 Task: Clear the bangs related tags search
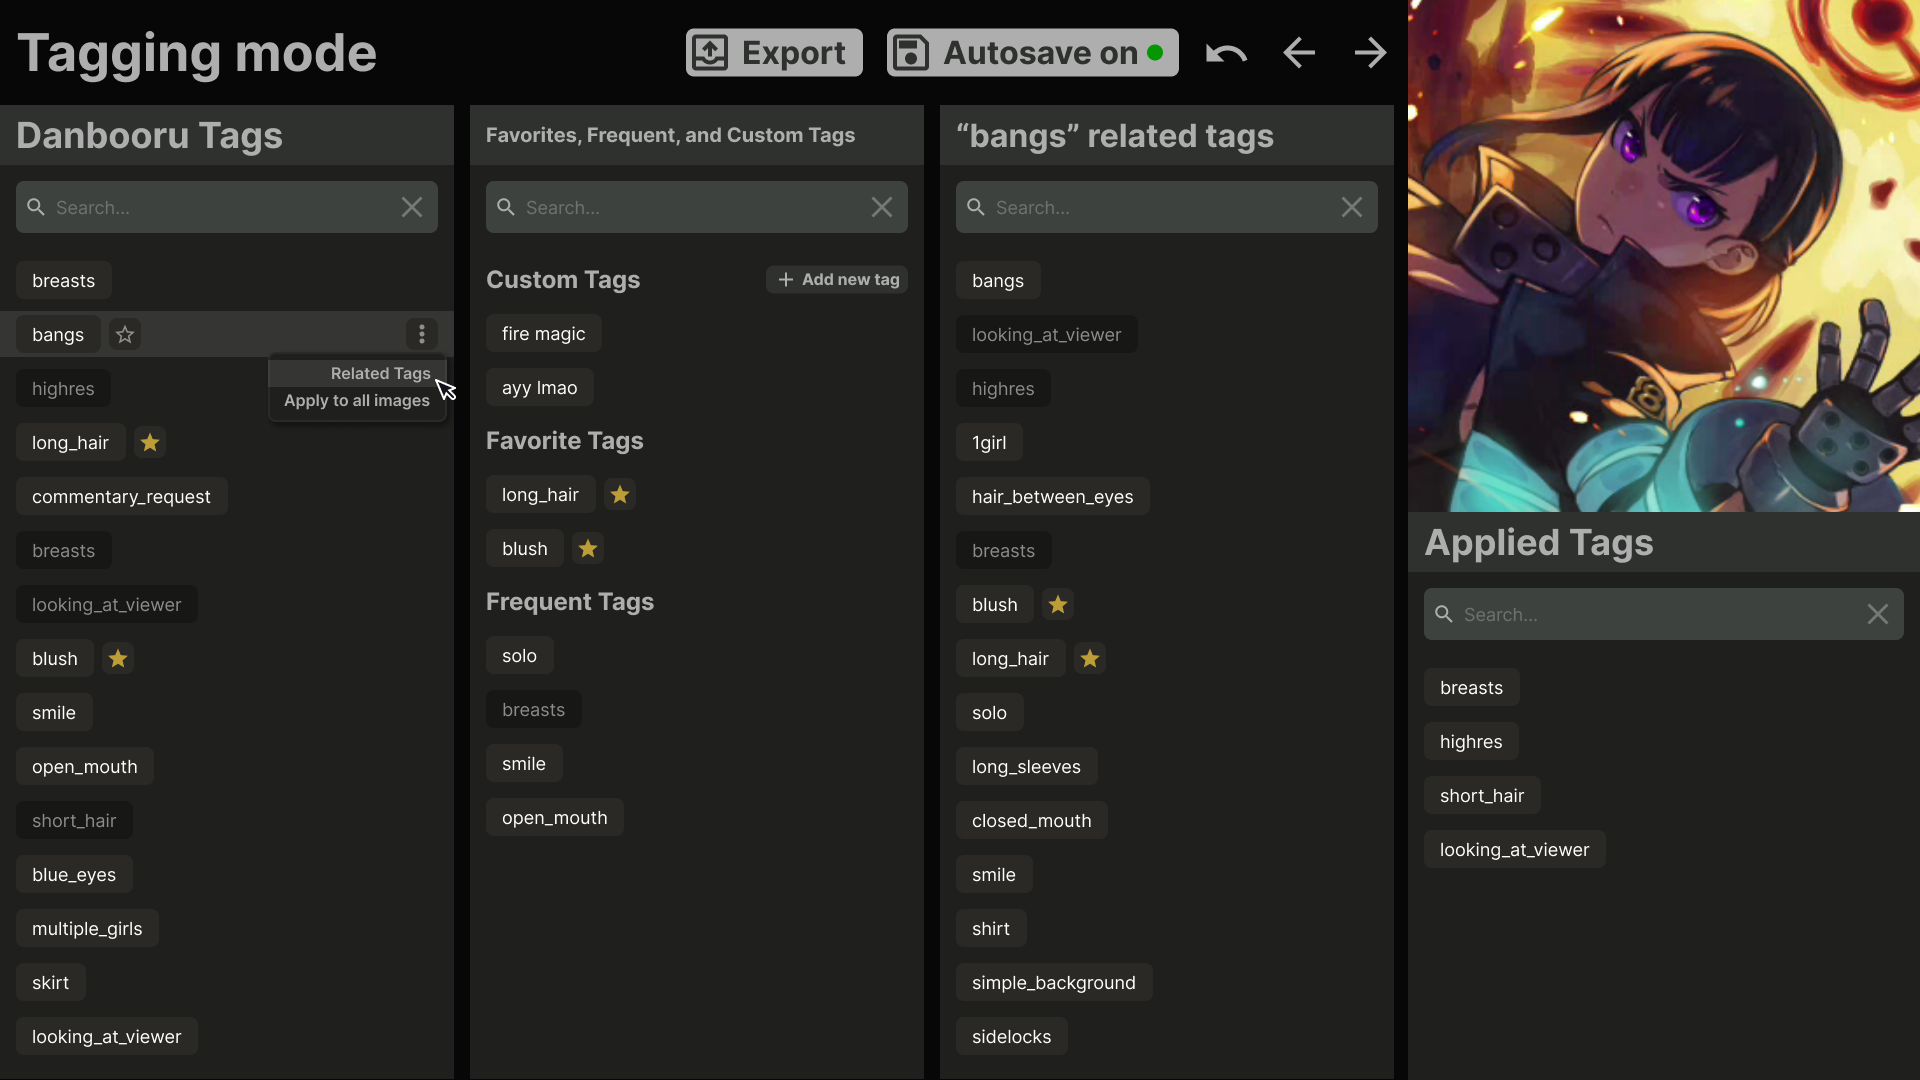click(1352, 207)
